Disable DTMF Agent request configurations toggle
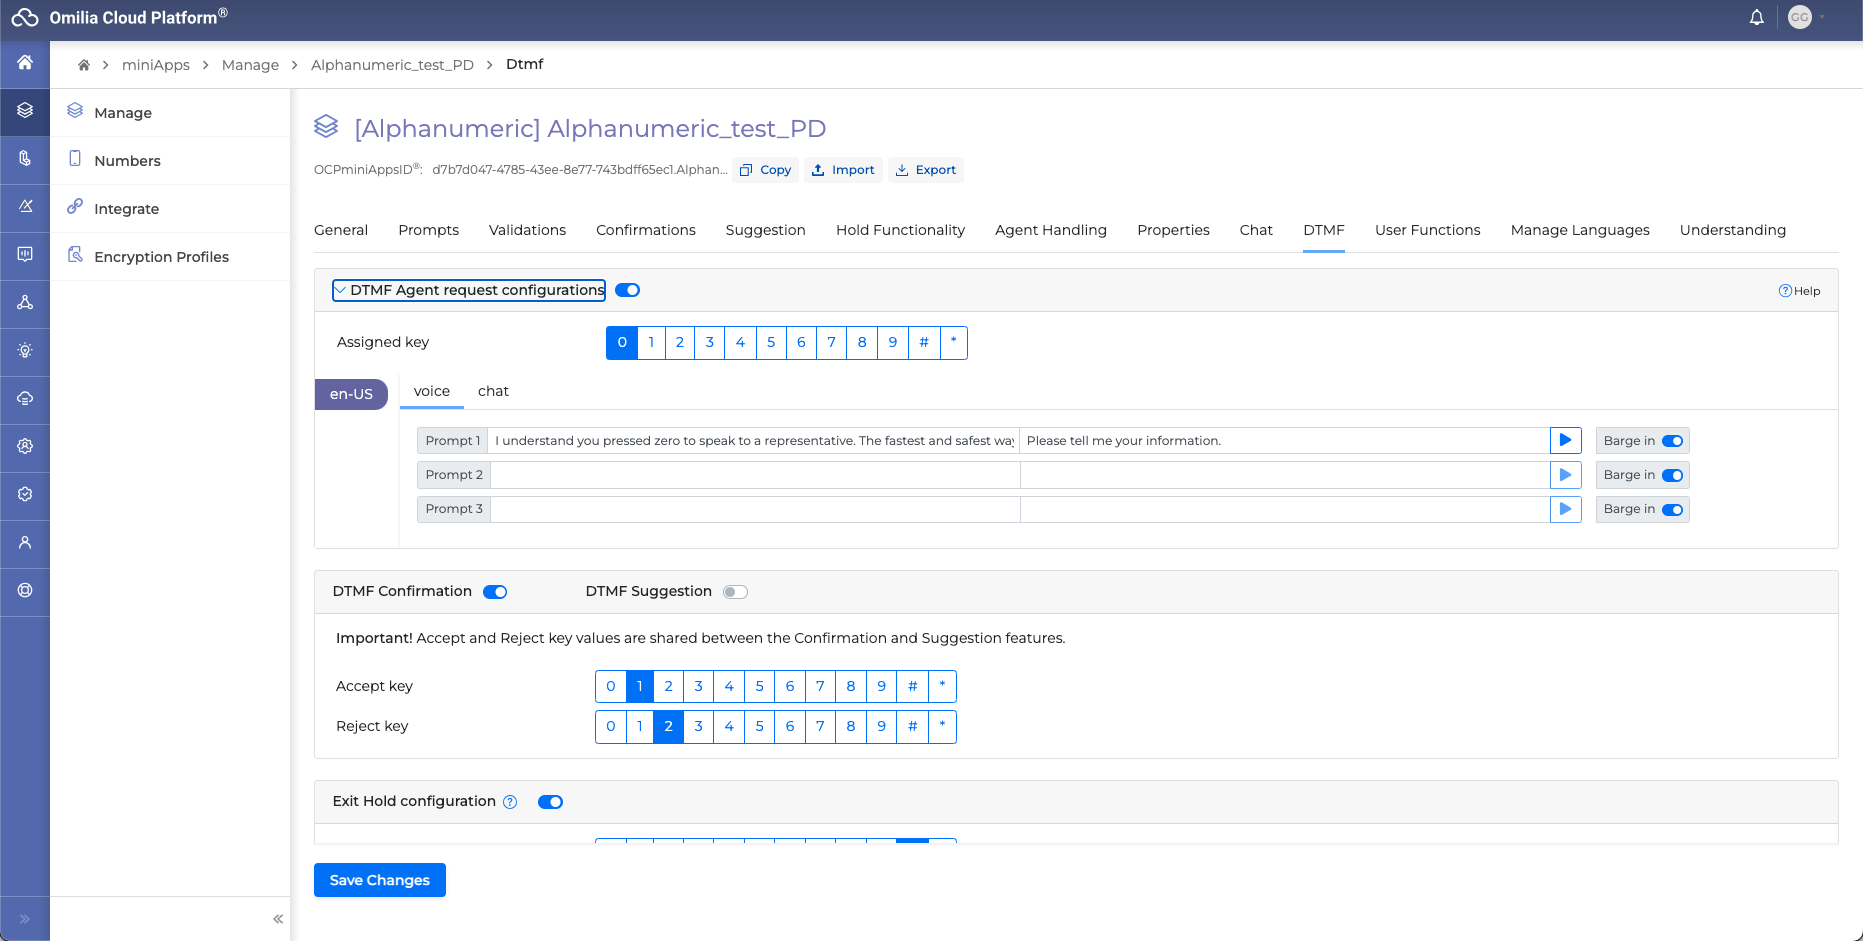Viewport: 1863px width, 941px height. 627,290
